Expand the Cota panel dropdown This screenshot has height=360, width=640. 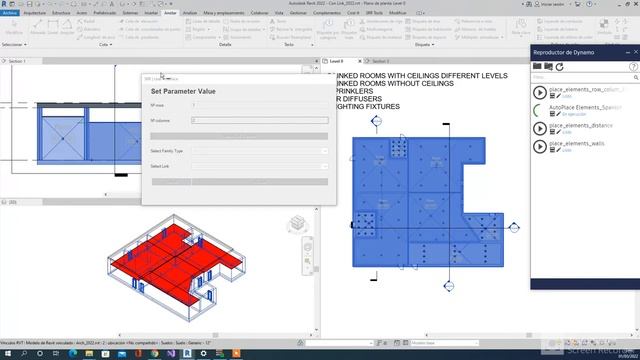[x=106, y=44]
